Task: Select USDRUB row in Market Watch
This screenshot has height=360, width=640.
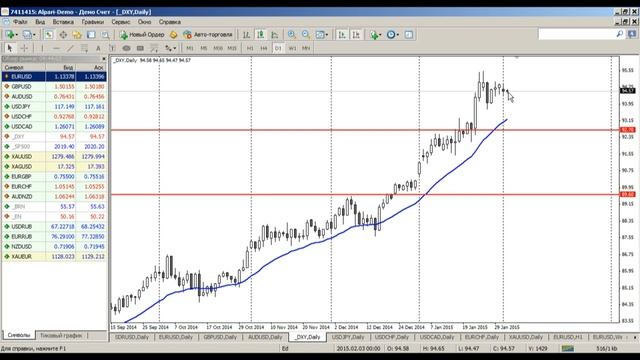Action: coord(54,227)
